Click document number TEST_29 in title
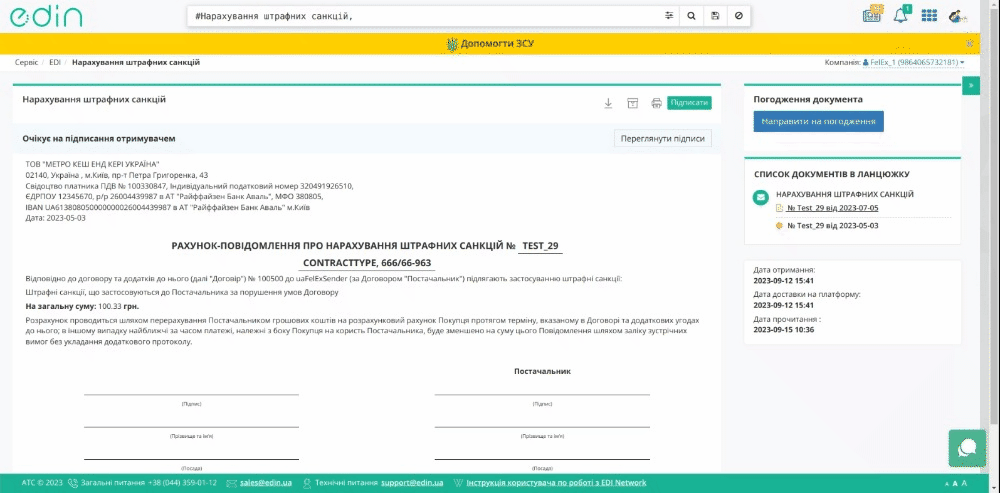 click(x=540, y=246)
